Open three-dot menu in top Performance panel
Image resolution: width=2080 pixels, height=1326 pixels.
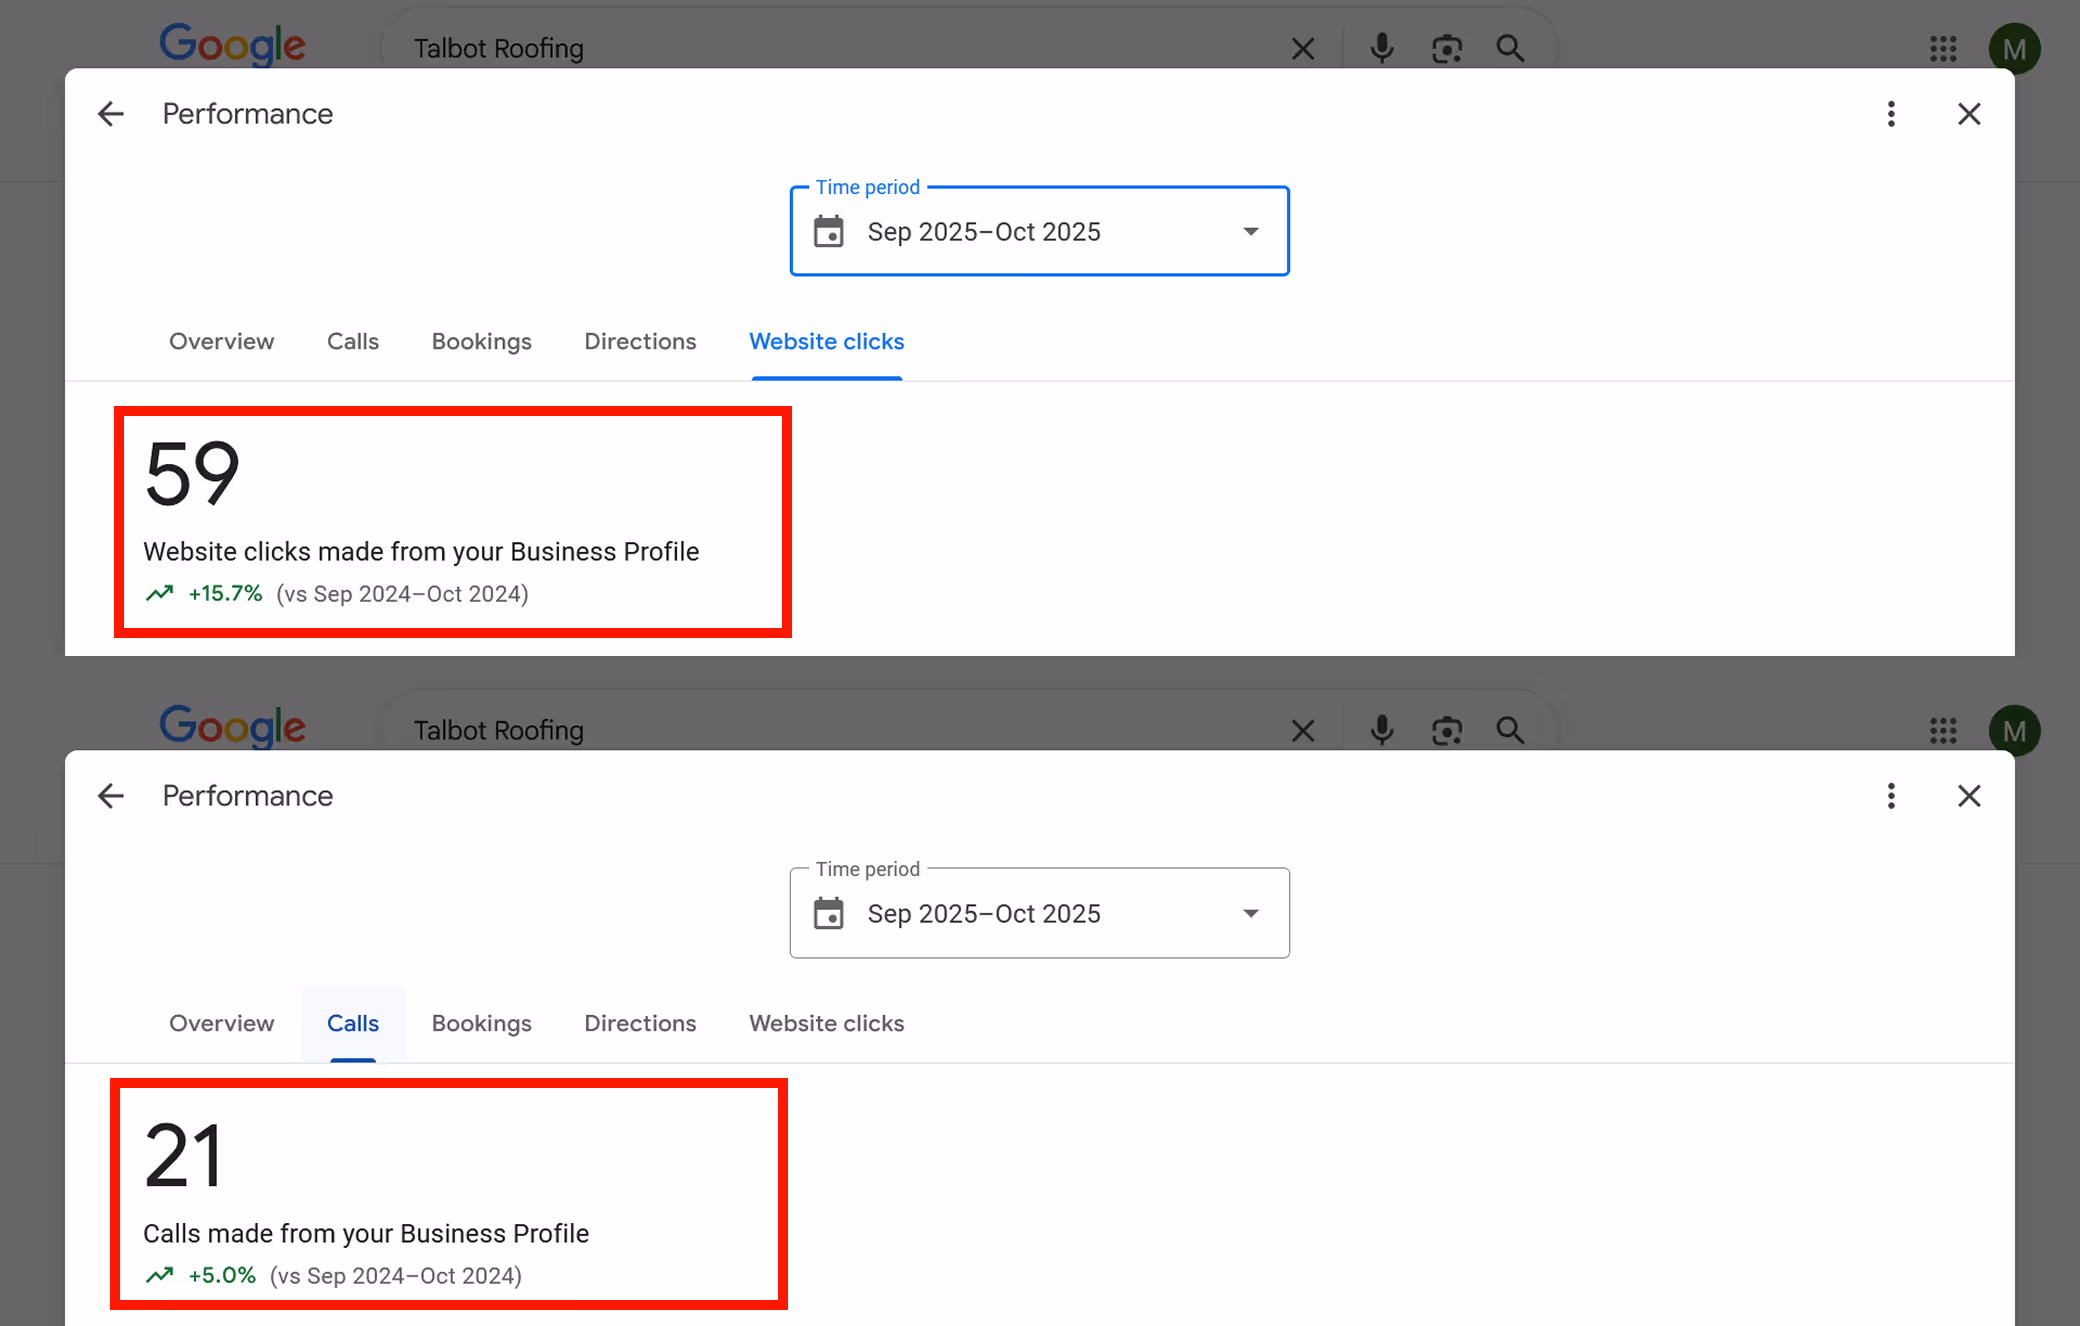[x=1891, y=114]
